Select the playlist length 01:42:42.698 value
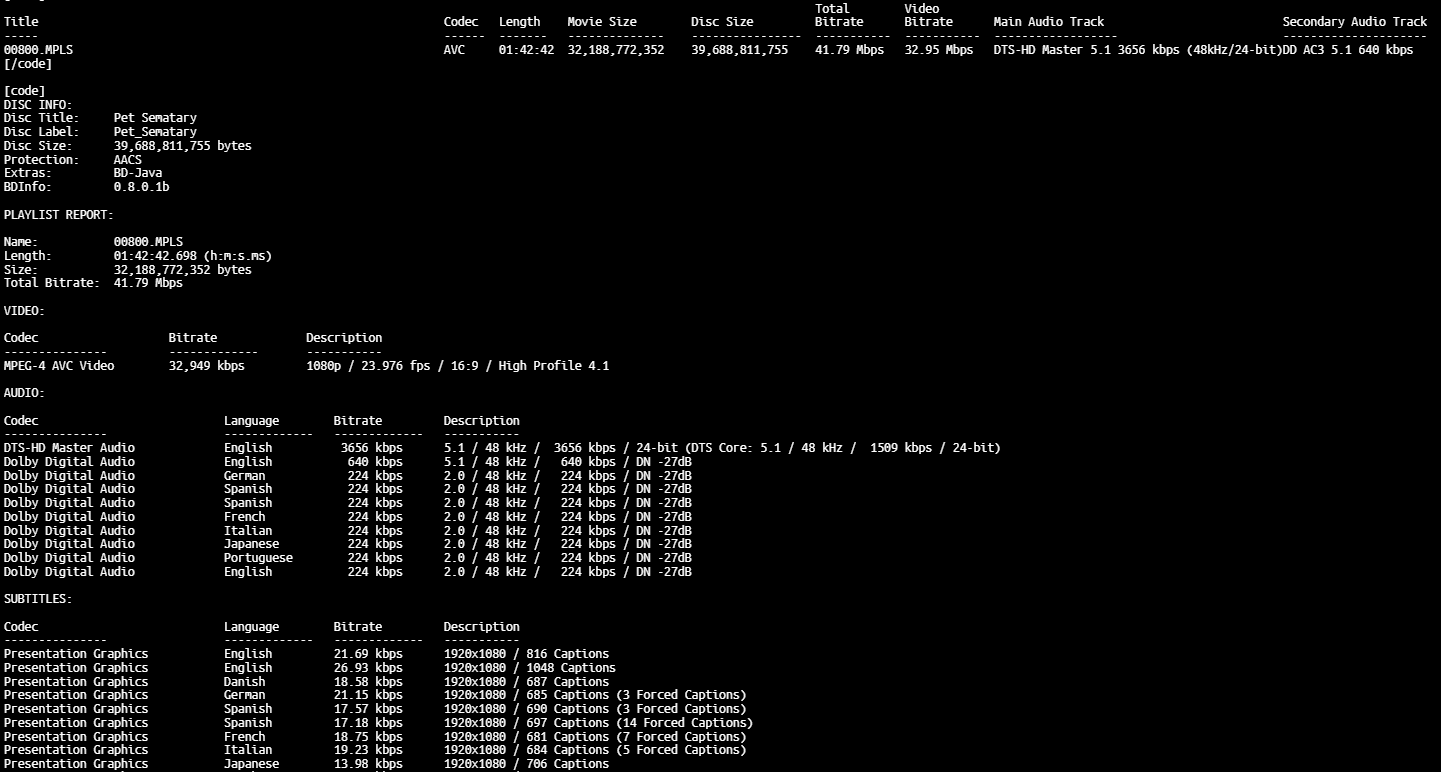 192,256
